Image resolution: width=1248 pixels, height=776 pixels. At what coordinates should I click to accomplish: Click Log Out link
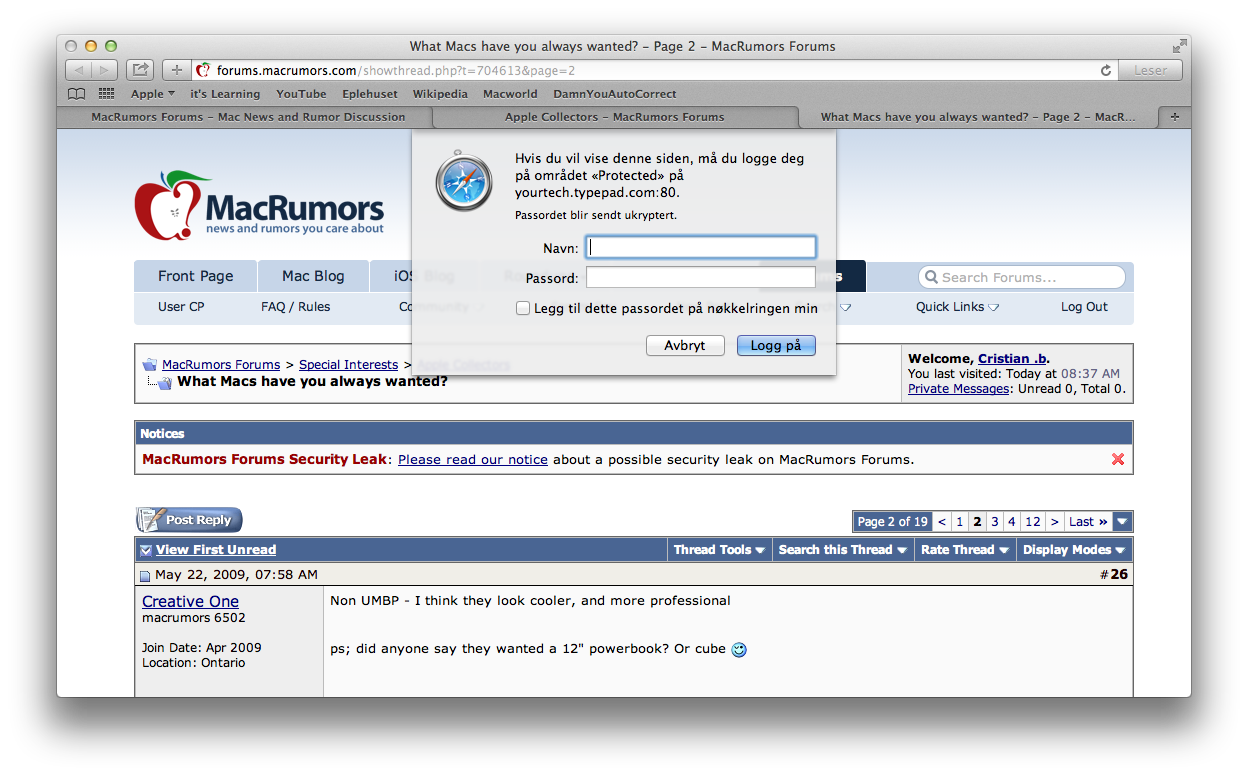(1084, 307)
